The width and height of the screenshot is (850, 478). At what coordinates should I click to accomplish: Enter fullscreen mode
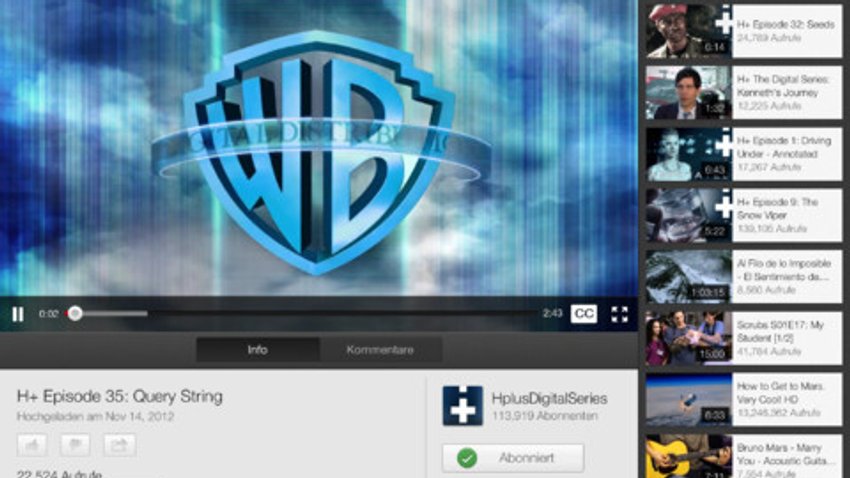[619, 314]
